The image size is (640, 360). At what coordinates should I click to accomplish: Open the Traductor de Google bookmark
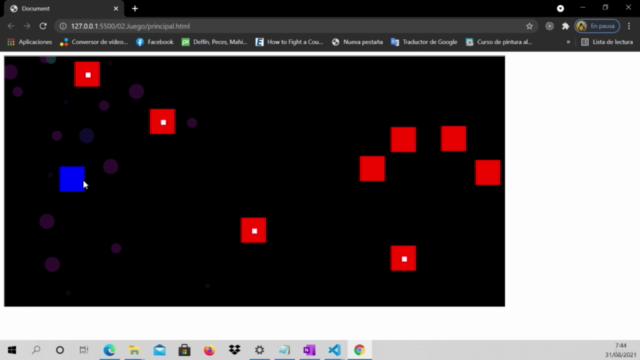click(x=424, y=42)
